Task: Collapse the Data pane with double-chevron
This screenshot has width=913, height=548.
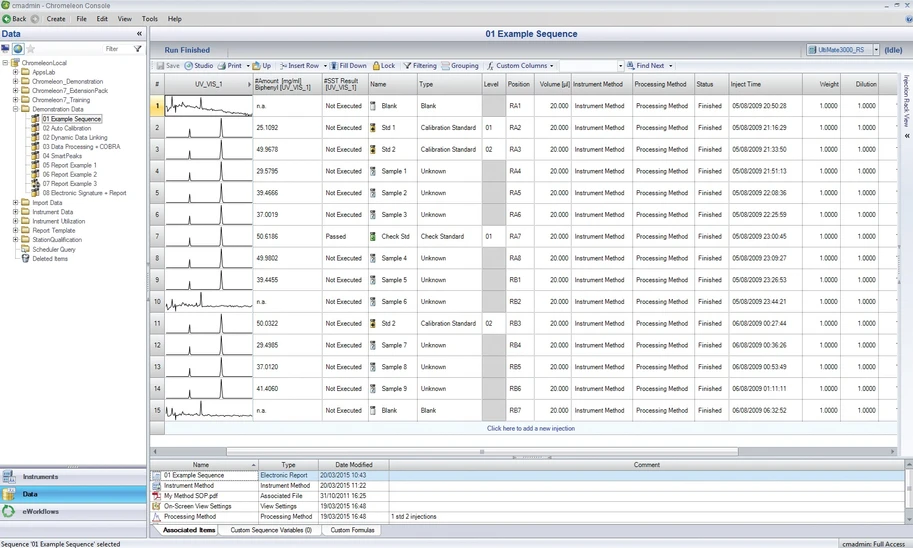Action: click(x=139, y=34)
